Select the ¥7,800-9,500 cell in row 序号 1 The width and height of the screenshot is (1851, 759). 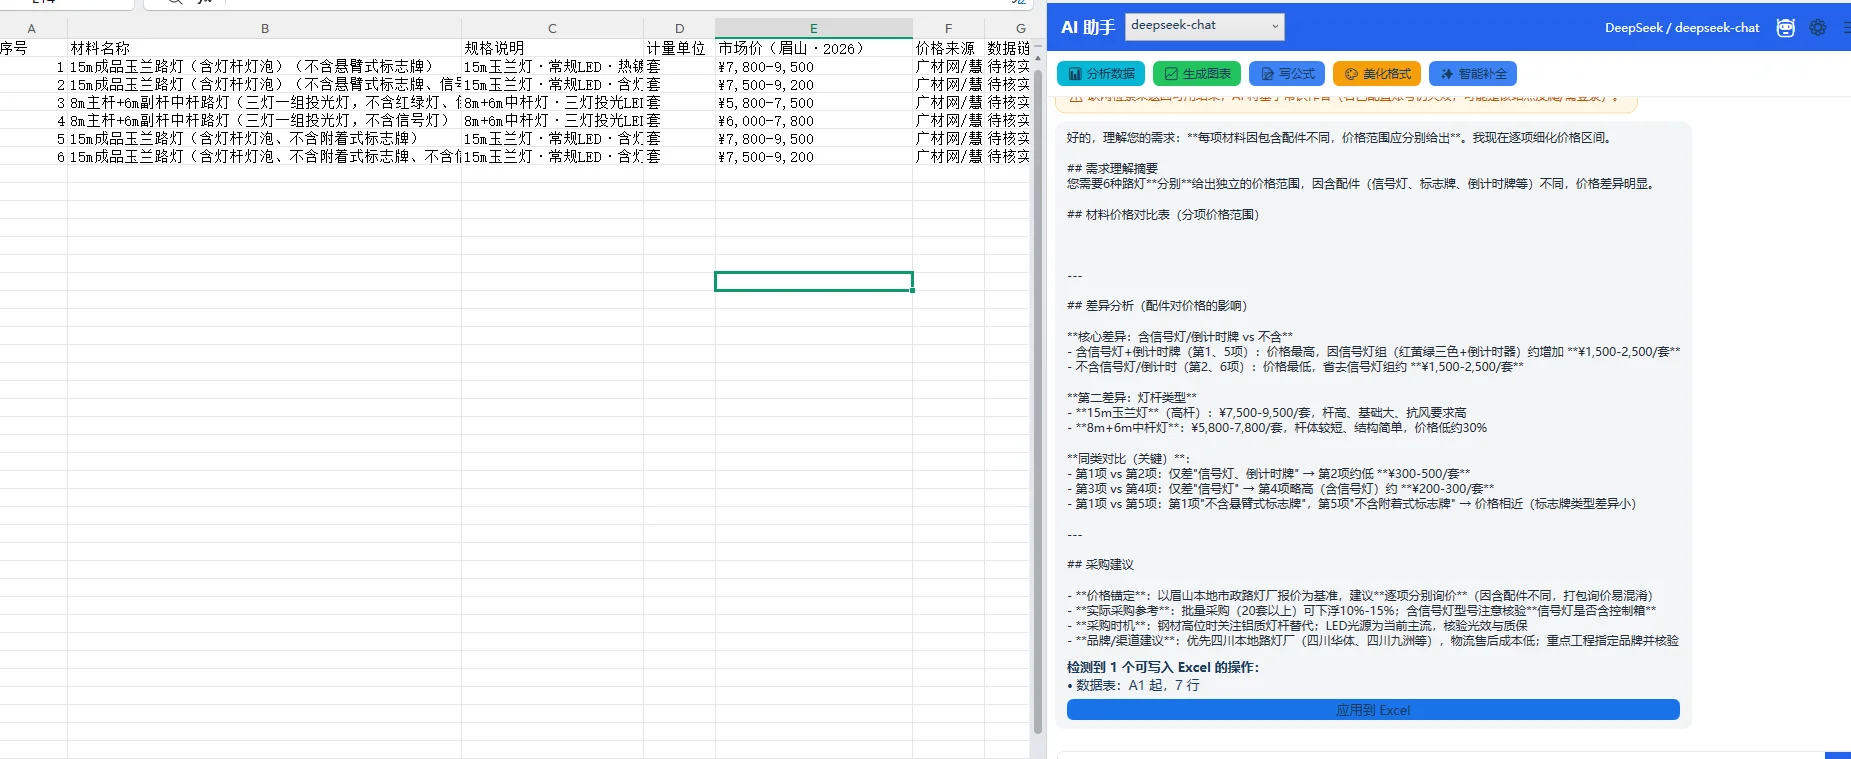click(814, 67)
